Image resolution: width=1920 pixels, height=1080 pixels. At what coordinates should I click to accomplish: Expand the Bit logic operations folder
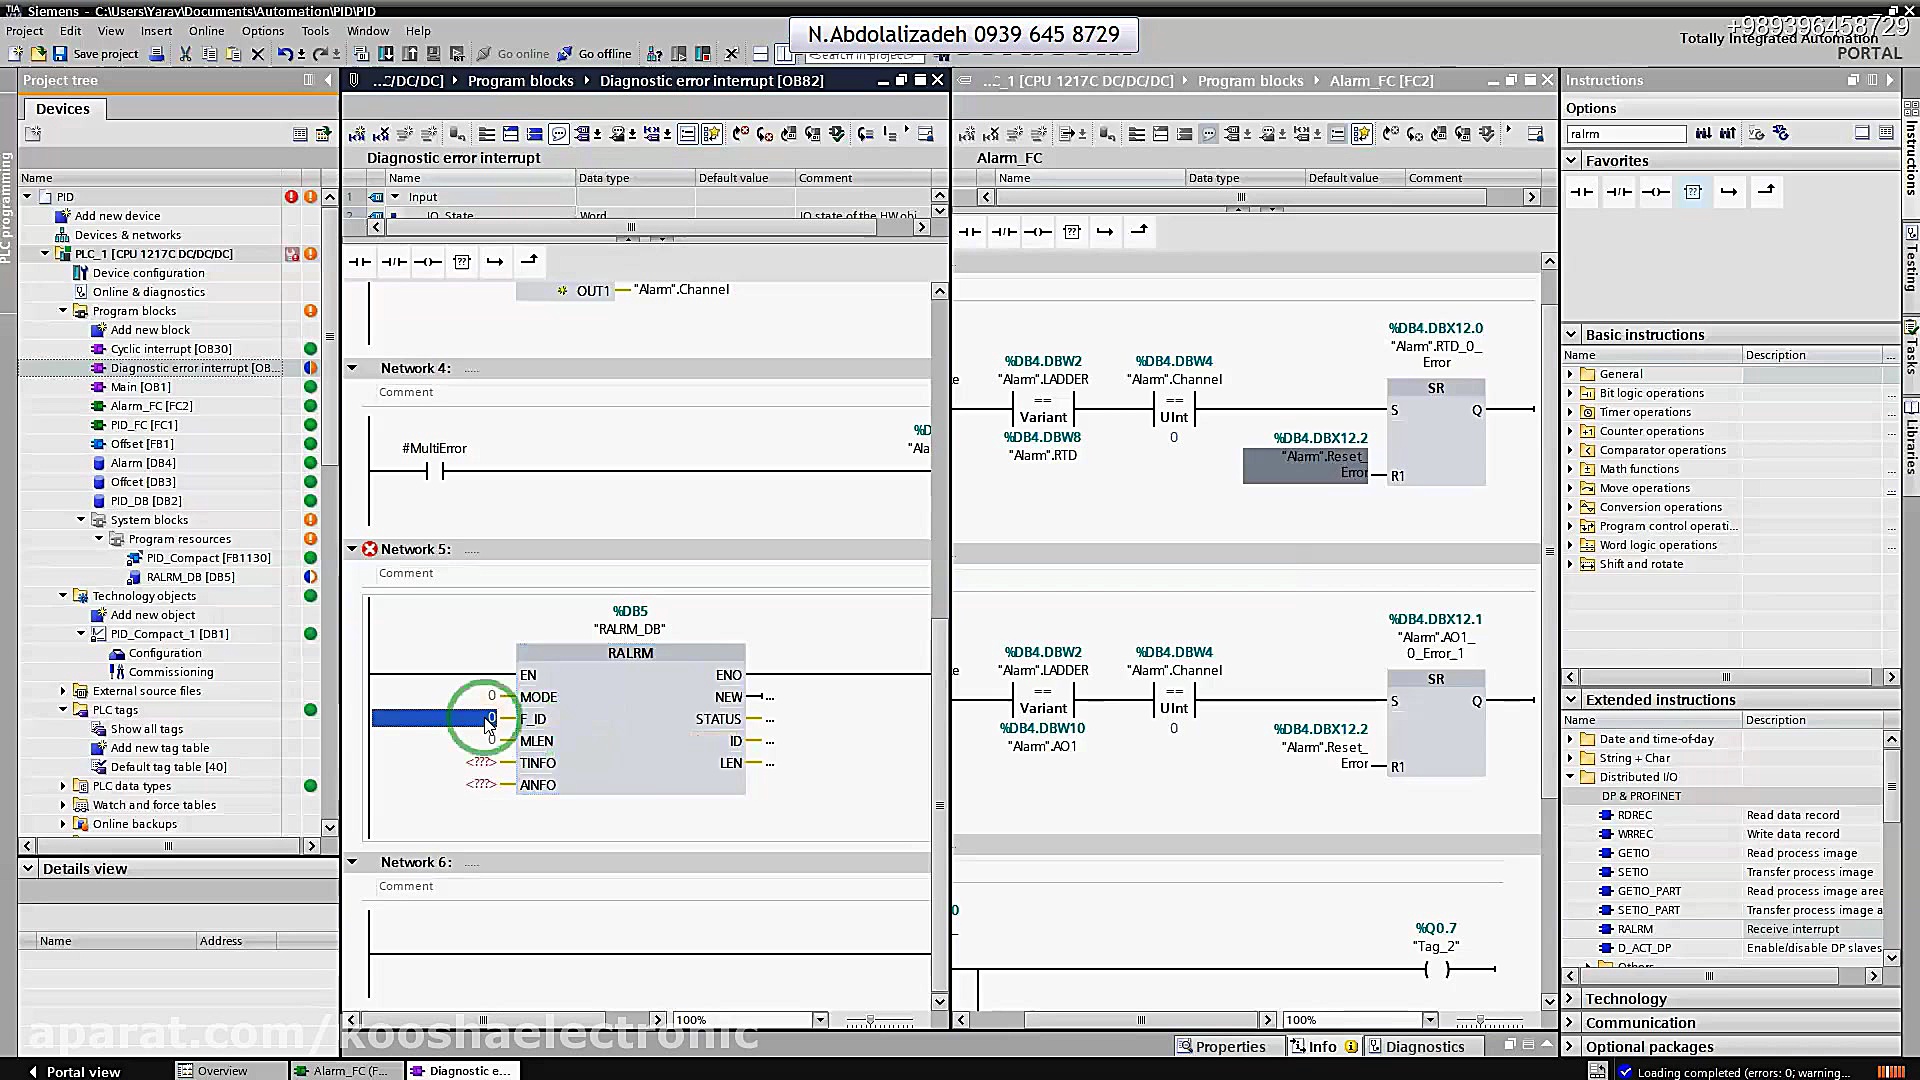(x=1570, y=393)
